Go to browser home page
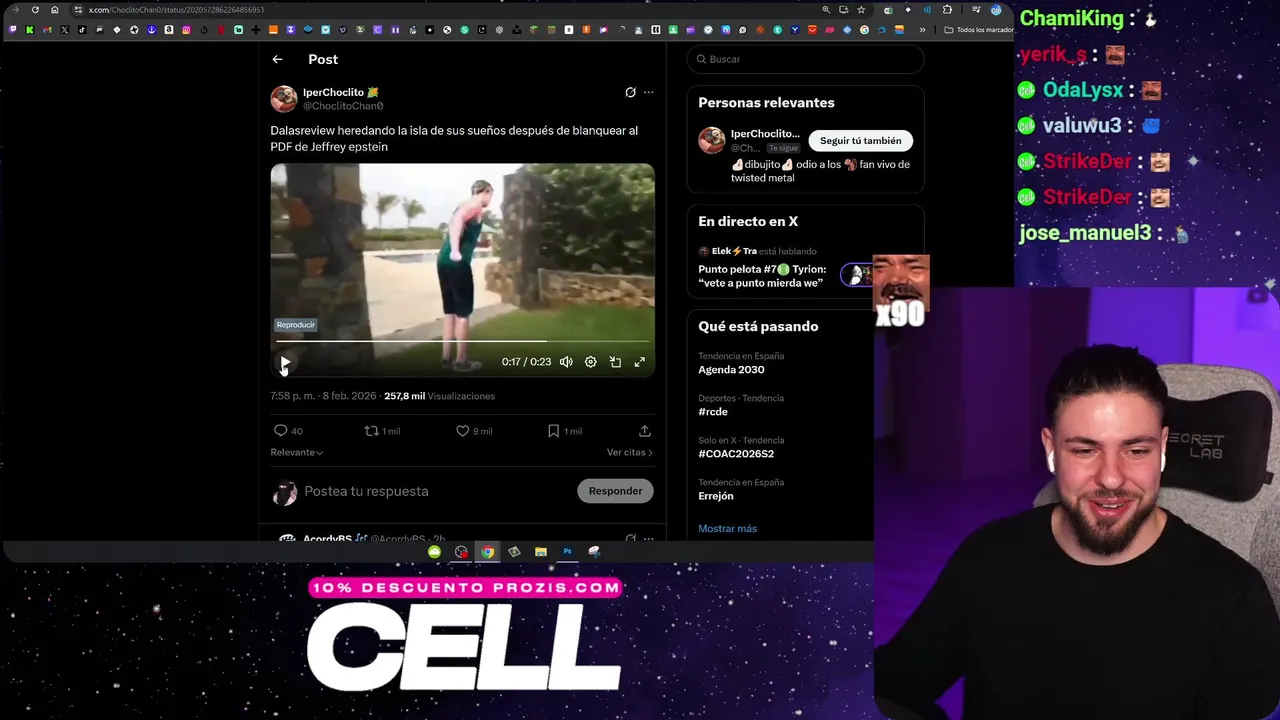This screenshot has width=1280, height=720. click(54, 10)
